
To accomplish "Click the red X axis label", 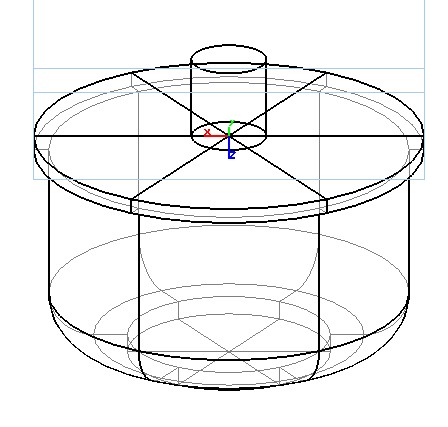I will (x=207, y=132).
